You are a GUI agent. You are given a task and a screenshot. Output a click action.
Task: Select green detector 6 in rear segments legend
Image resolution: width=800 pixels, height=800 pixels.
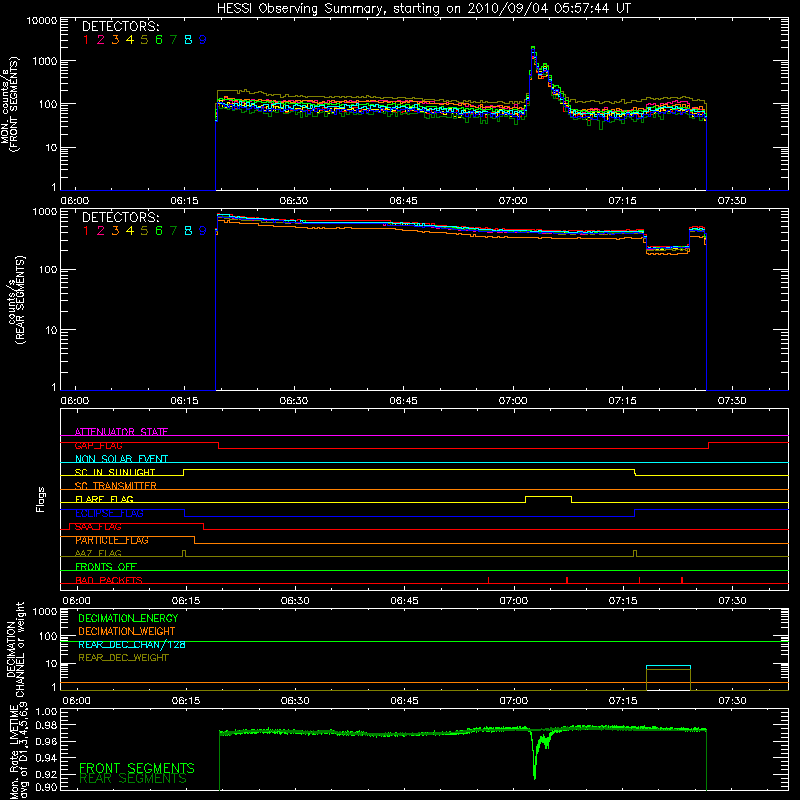point(159,231)
